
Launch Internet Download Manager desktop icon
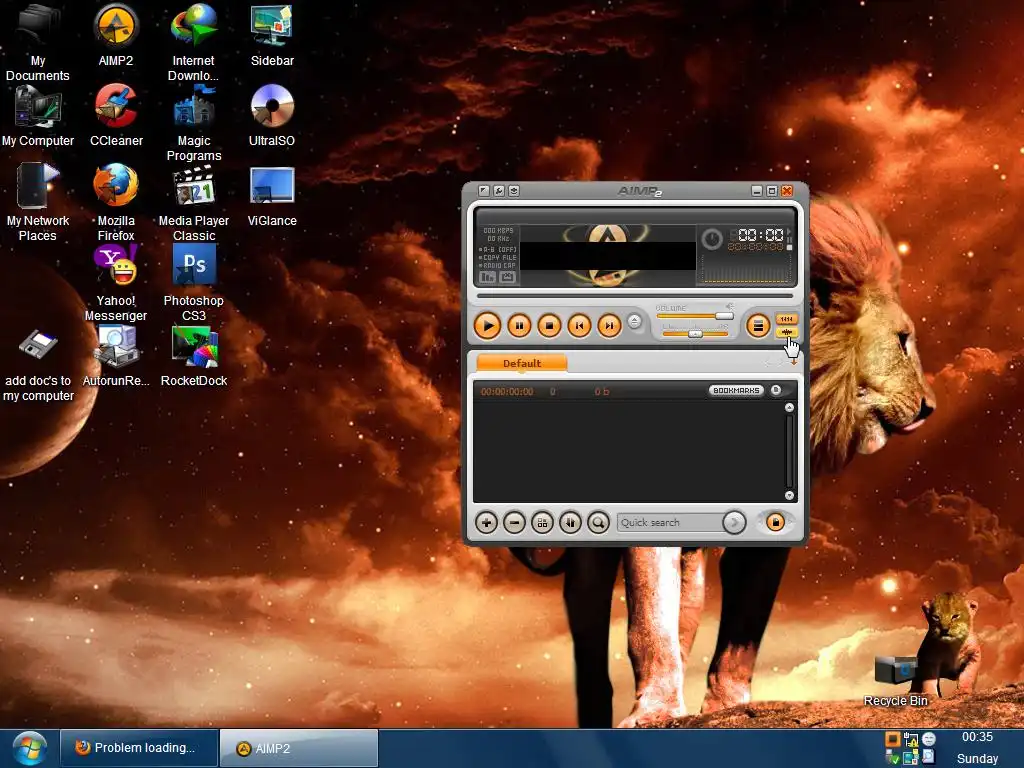pos(193,42)
